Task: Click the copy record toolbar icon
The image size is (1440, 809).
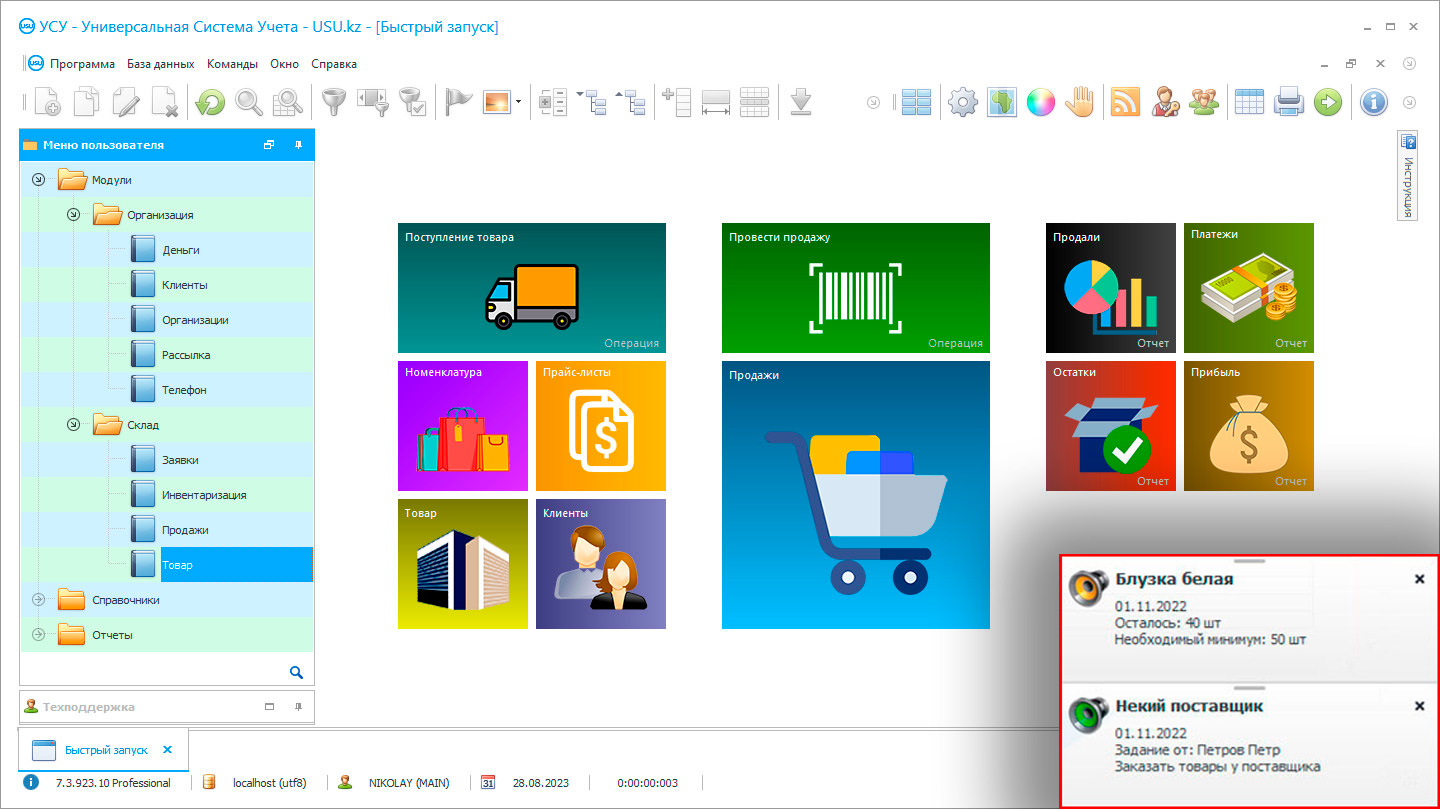Action: tap(87, 102)
